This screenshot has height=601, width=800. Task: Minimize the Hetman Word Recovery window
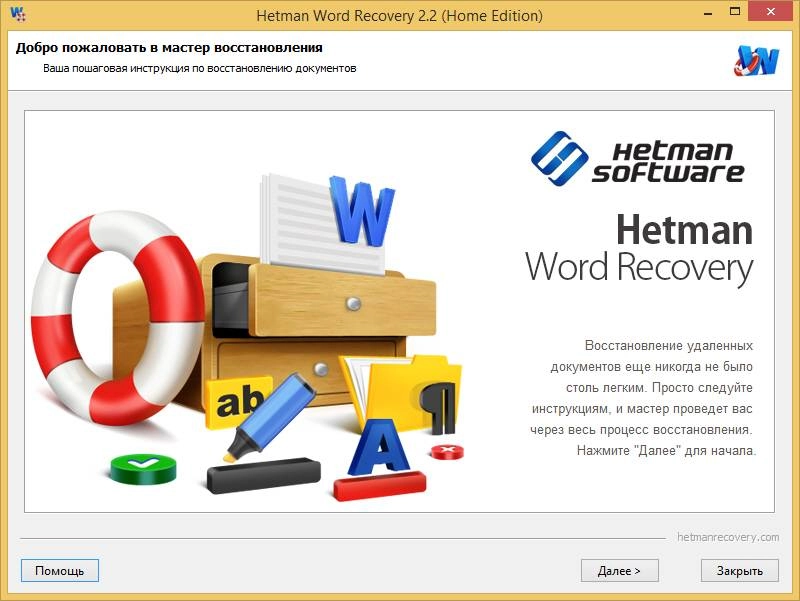point(708,12)
